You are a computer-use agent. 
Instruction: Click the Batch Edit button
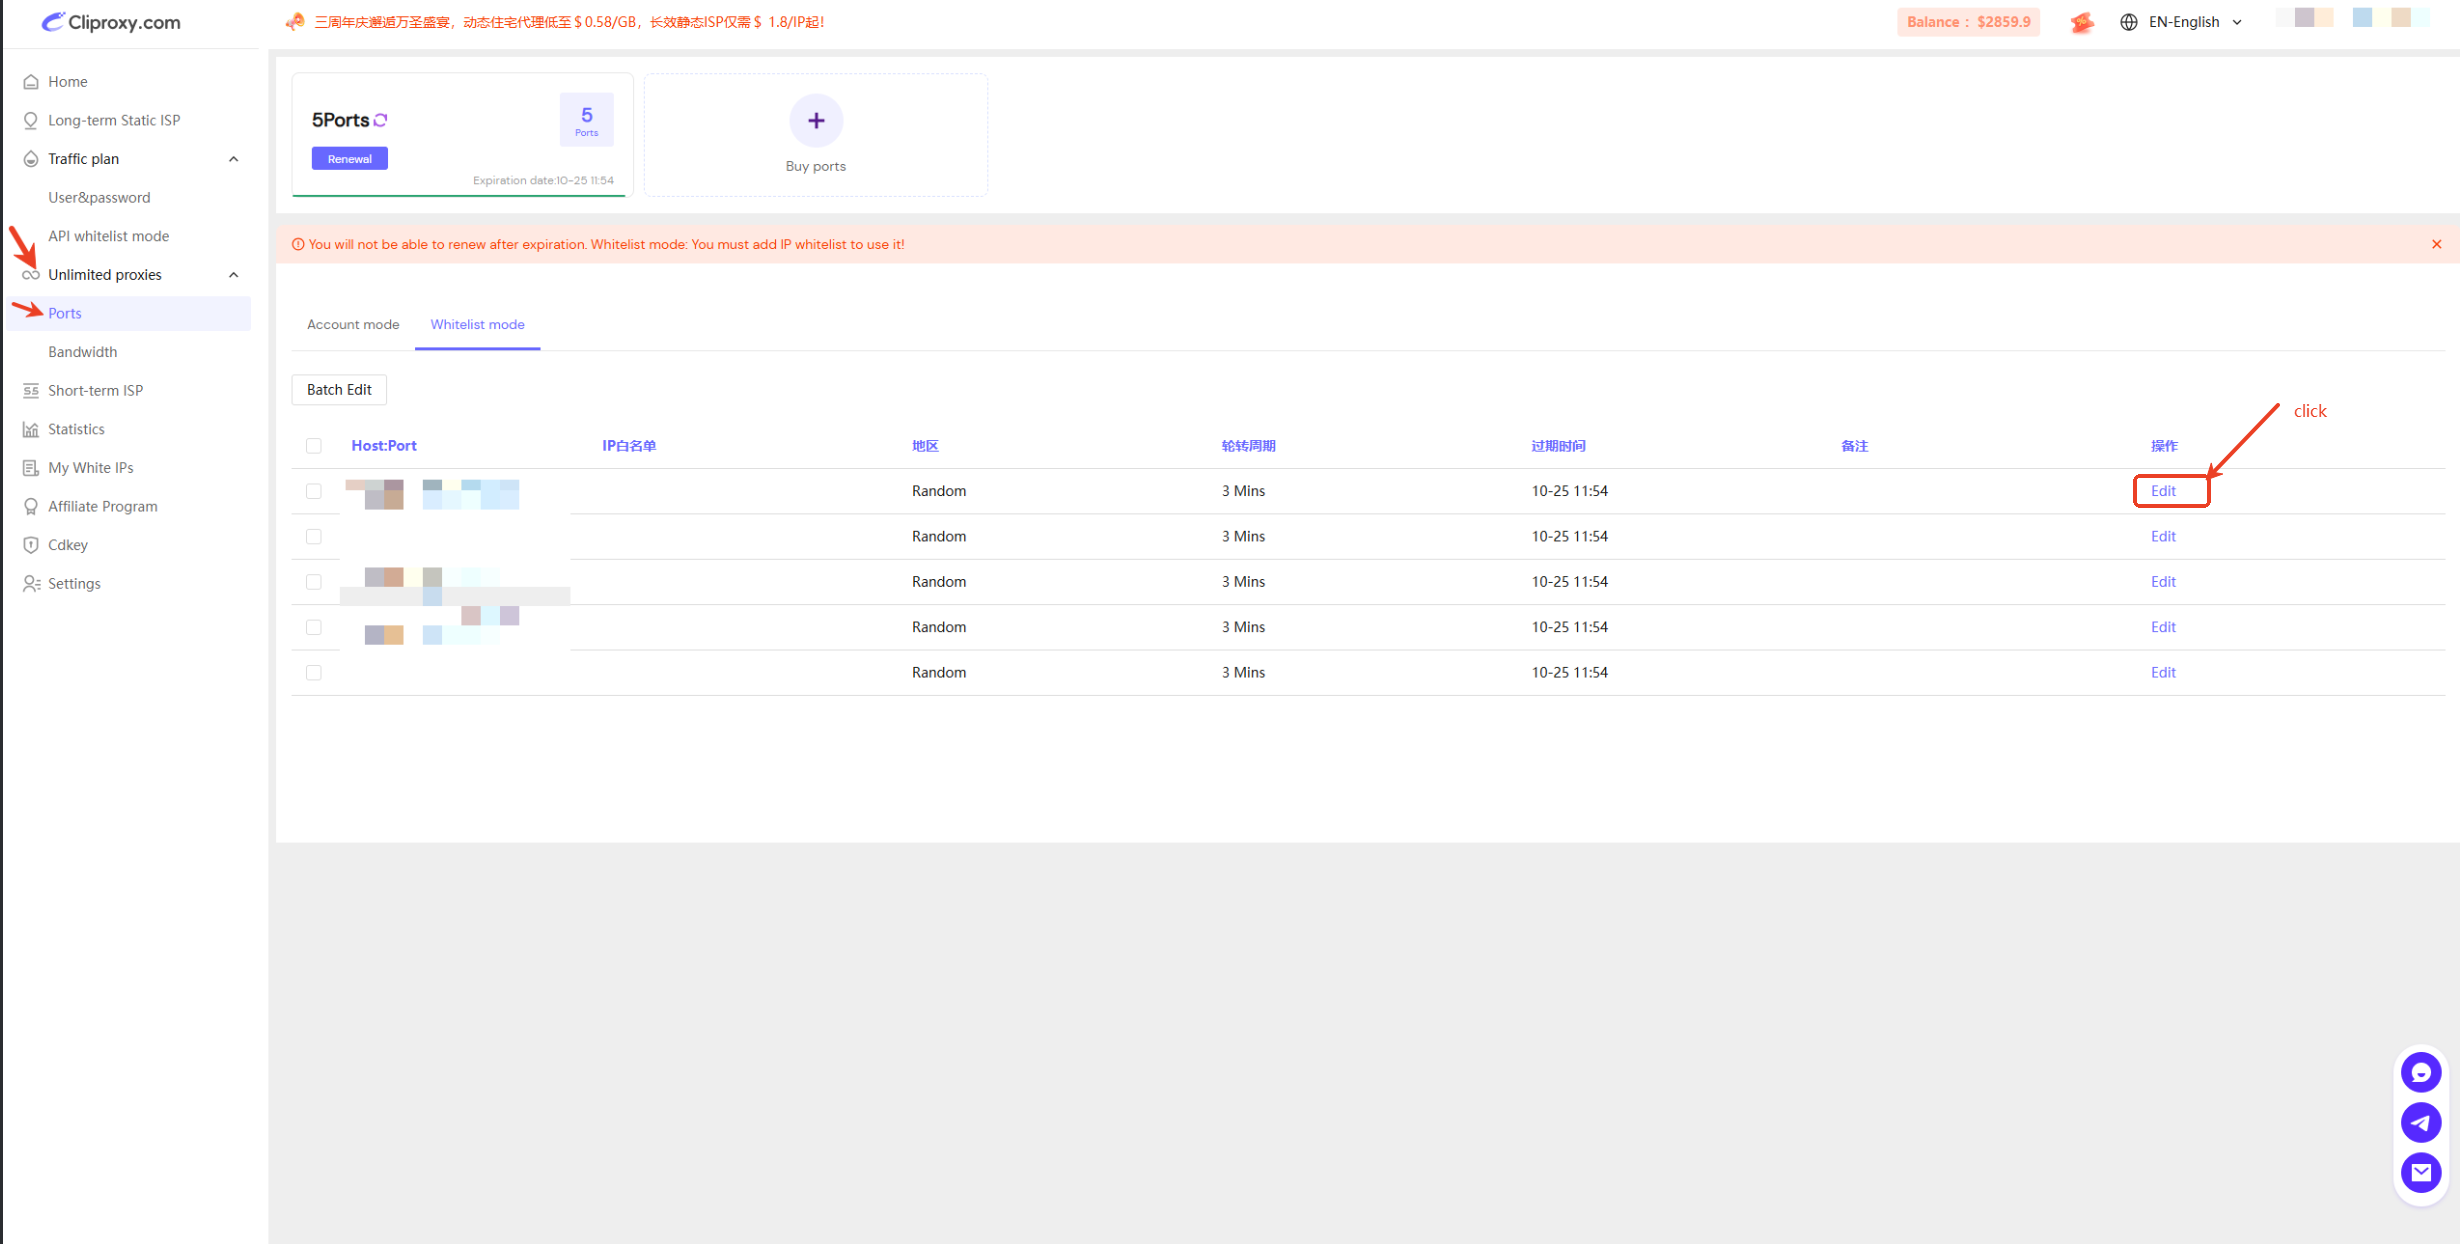(x=339, y=390)
